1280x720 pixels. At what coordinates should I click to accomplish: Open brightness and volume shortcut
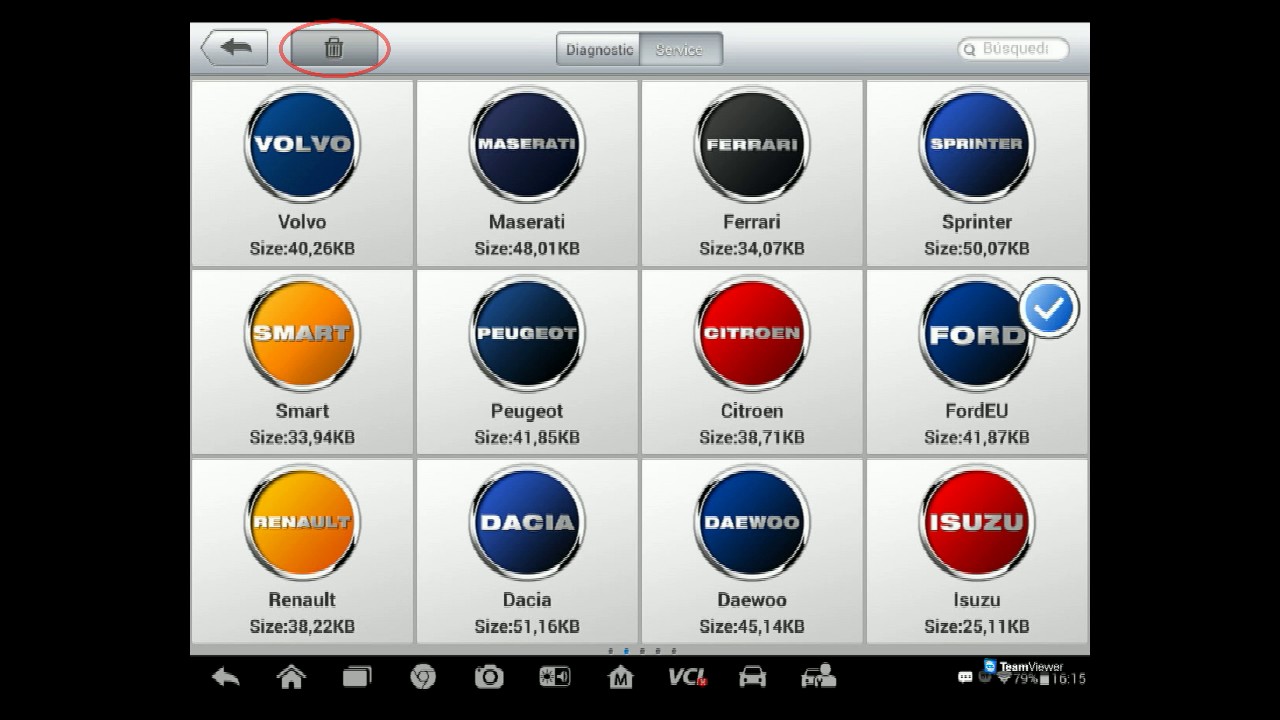[x=555, y=677]
